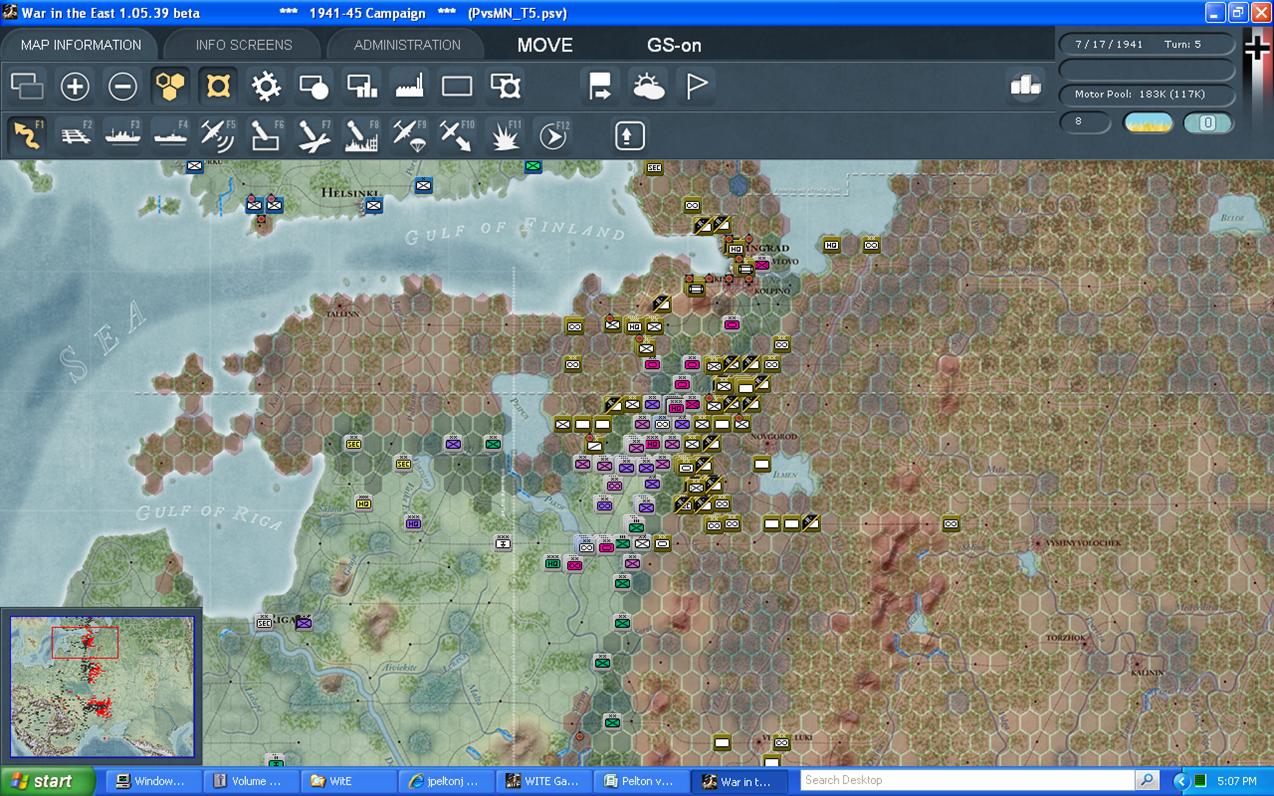Click the pale pill showing 0

(1208, 123)
